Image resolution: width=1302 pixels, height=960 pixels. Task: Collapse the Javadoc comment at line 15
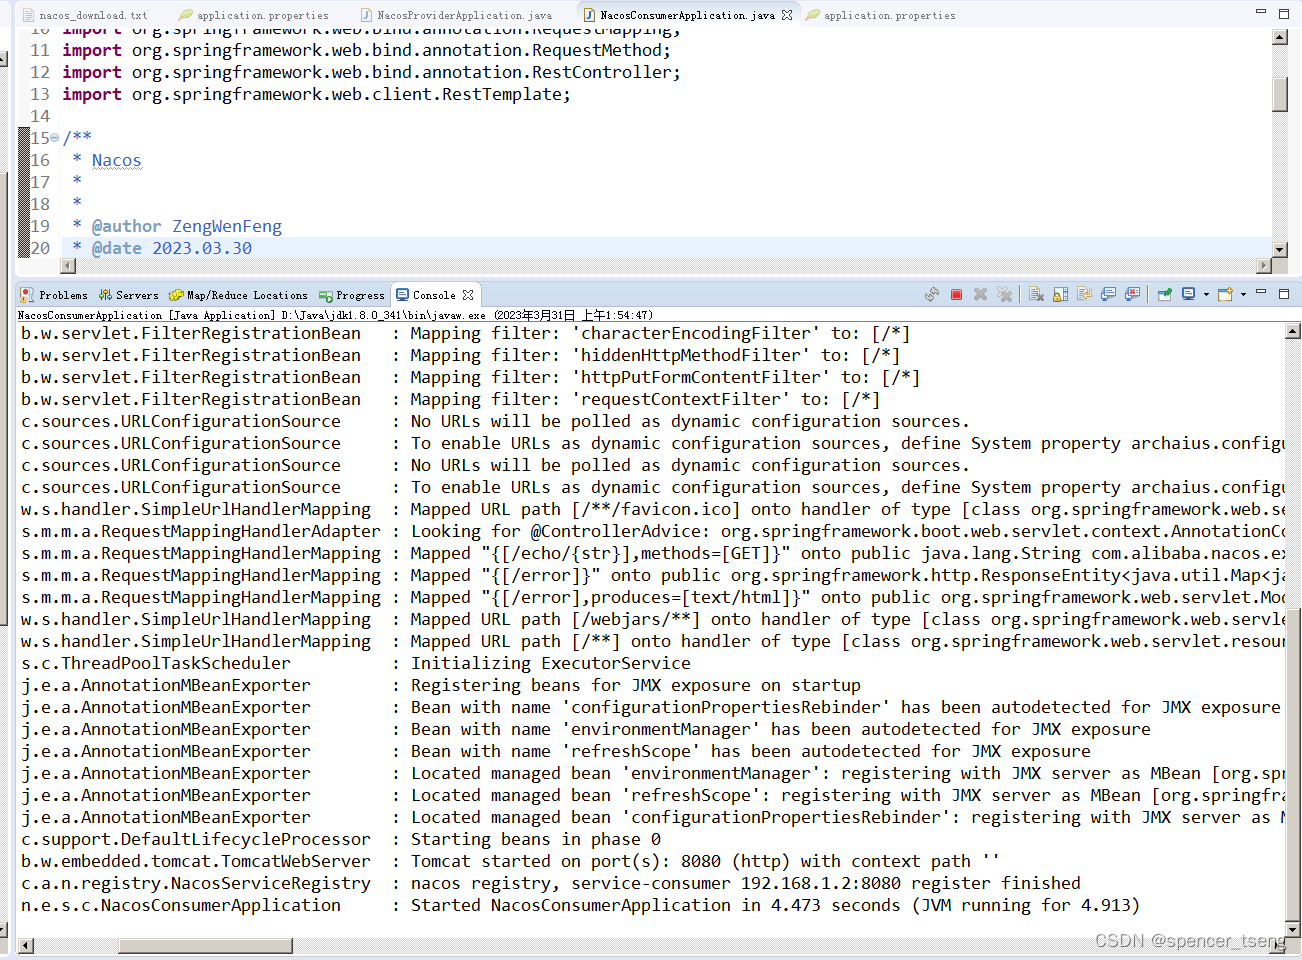point(56,137)
